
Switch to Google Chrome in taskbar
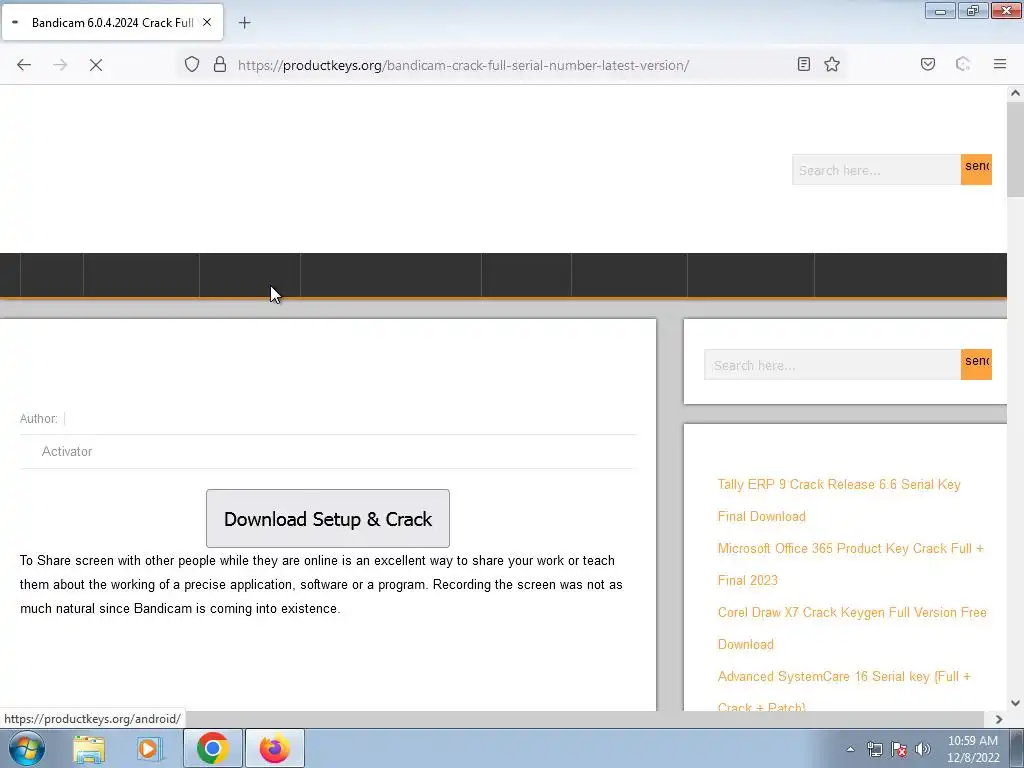(212, 748)
